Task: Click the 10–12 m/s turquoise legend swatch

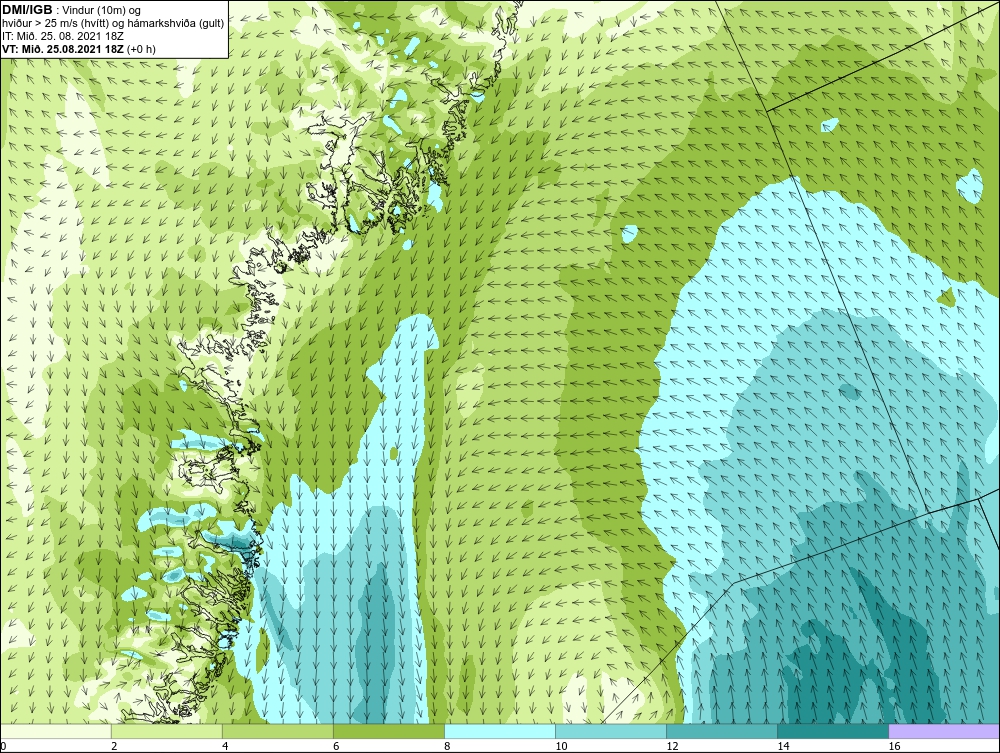Action: point(611,731)
